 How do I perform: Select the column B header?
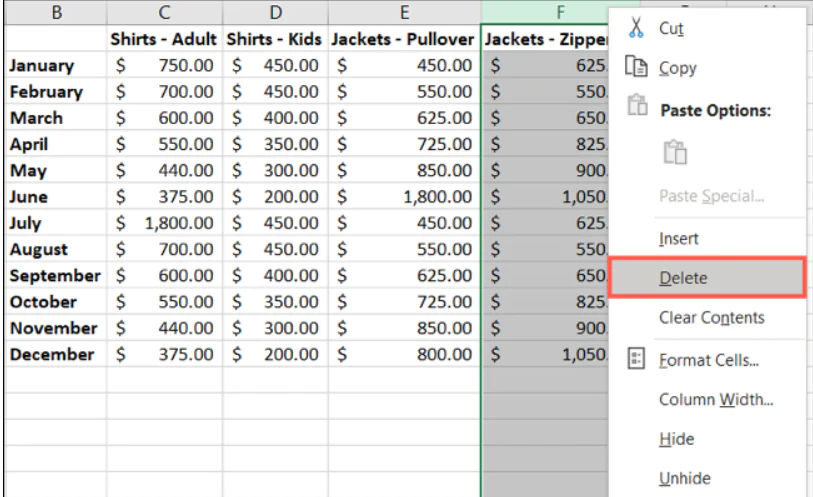click(x=55, y=12)
